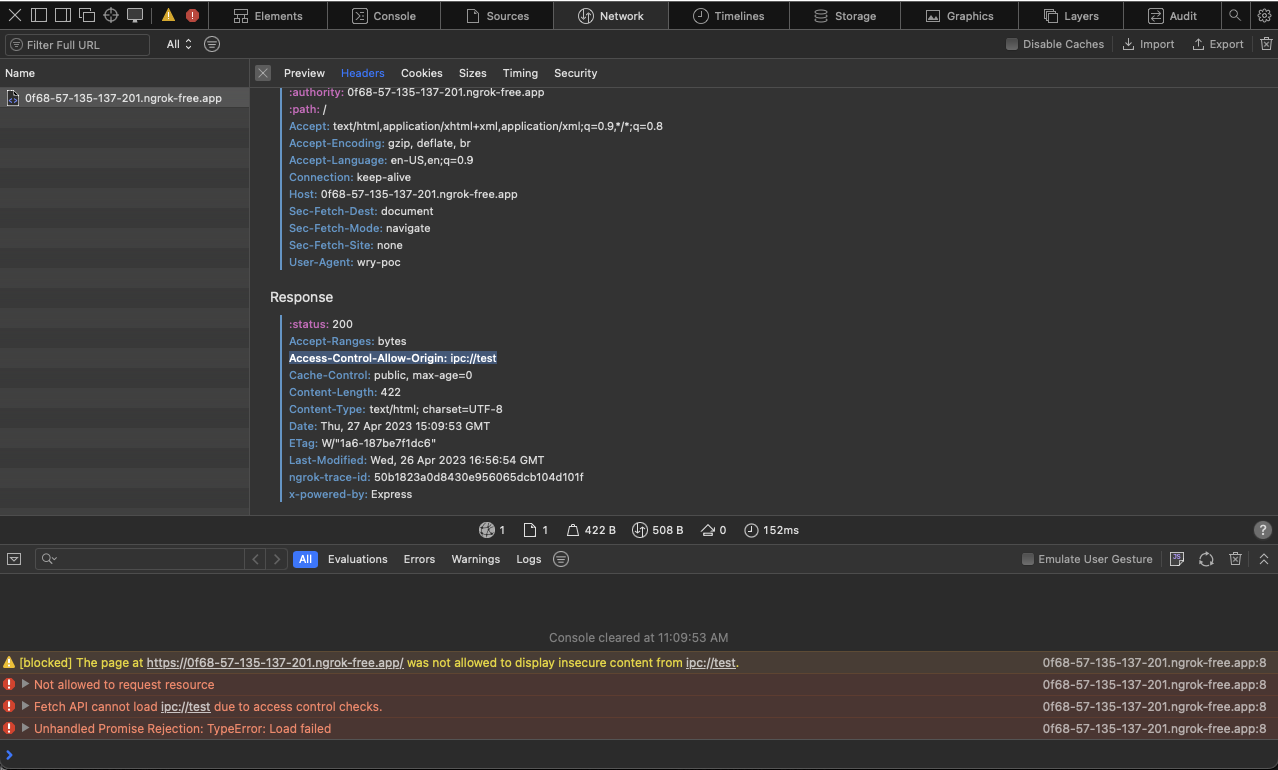Image resolution: width=1278 pixels, height=770 pixels.
Task: Clear console messages with the trash icon
Action: pyautogui.click(x=1235, y=559)
